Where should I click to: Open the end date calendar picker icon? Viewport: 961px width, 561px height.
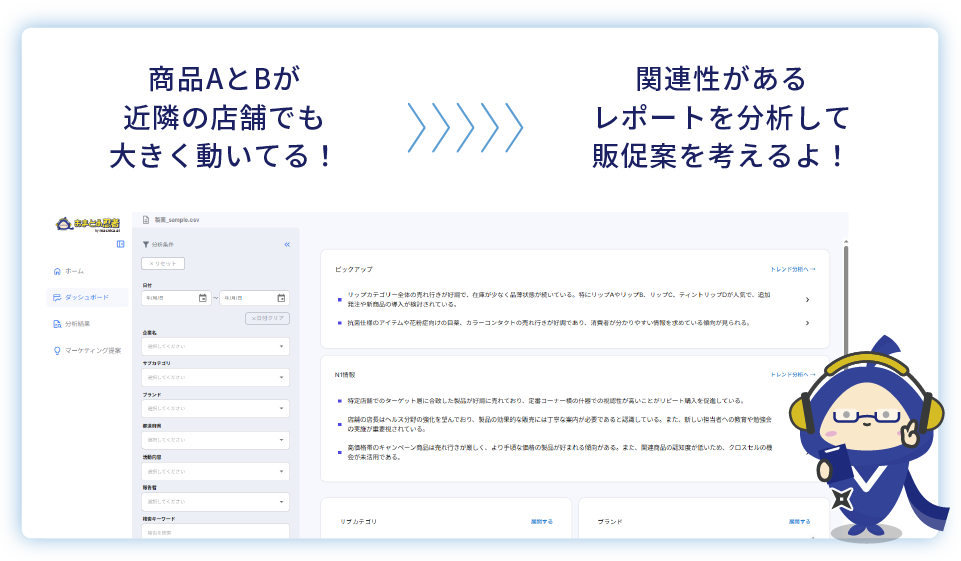pyautogui.click(x=281, y=298)
